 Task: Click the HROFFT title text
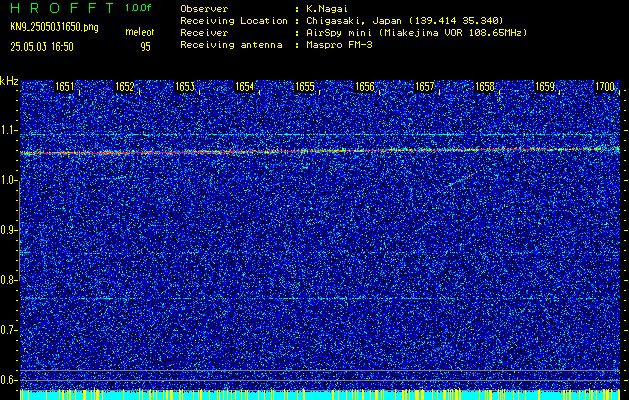pos(62,8)
